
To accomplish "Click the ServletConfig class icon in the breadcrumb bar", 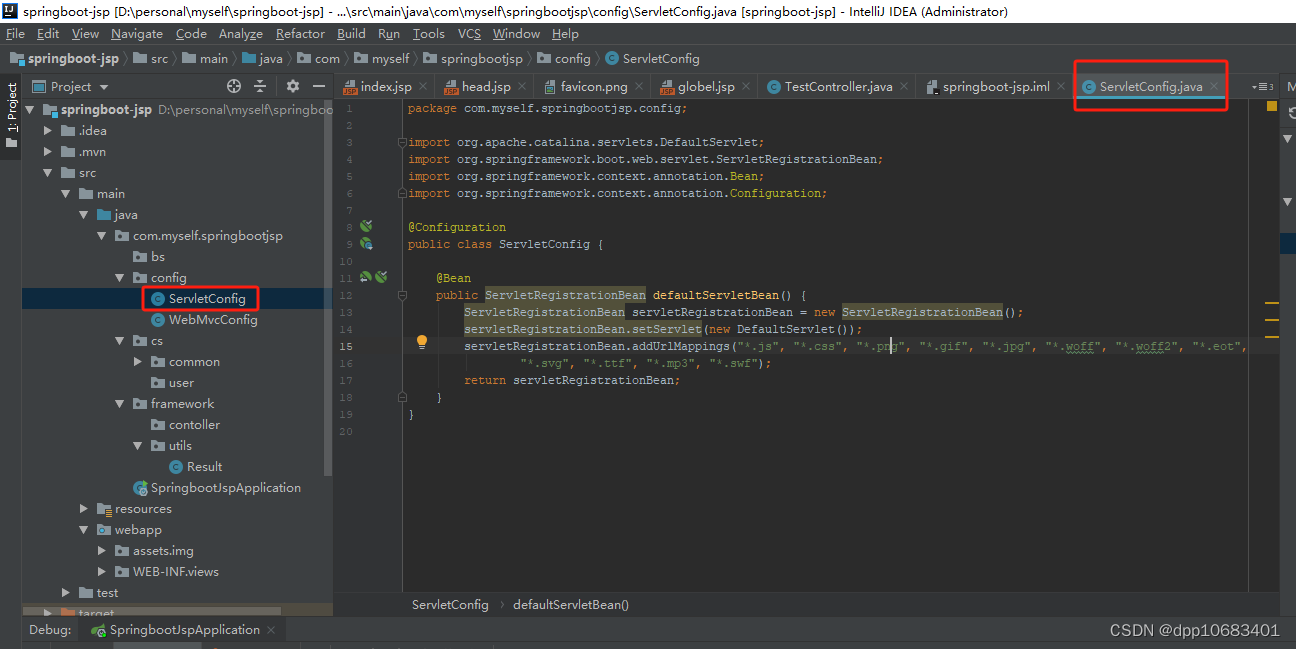I will pyautogui.click(x=612, y=59).
